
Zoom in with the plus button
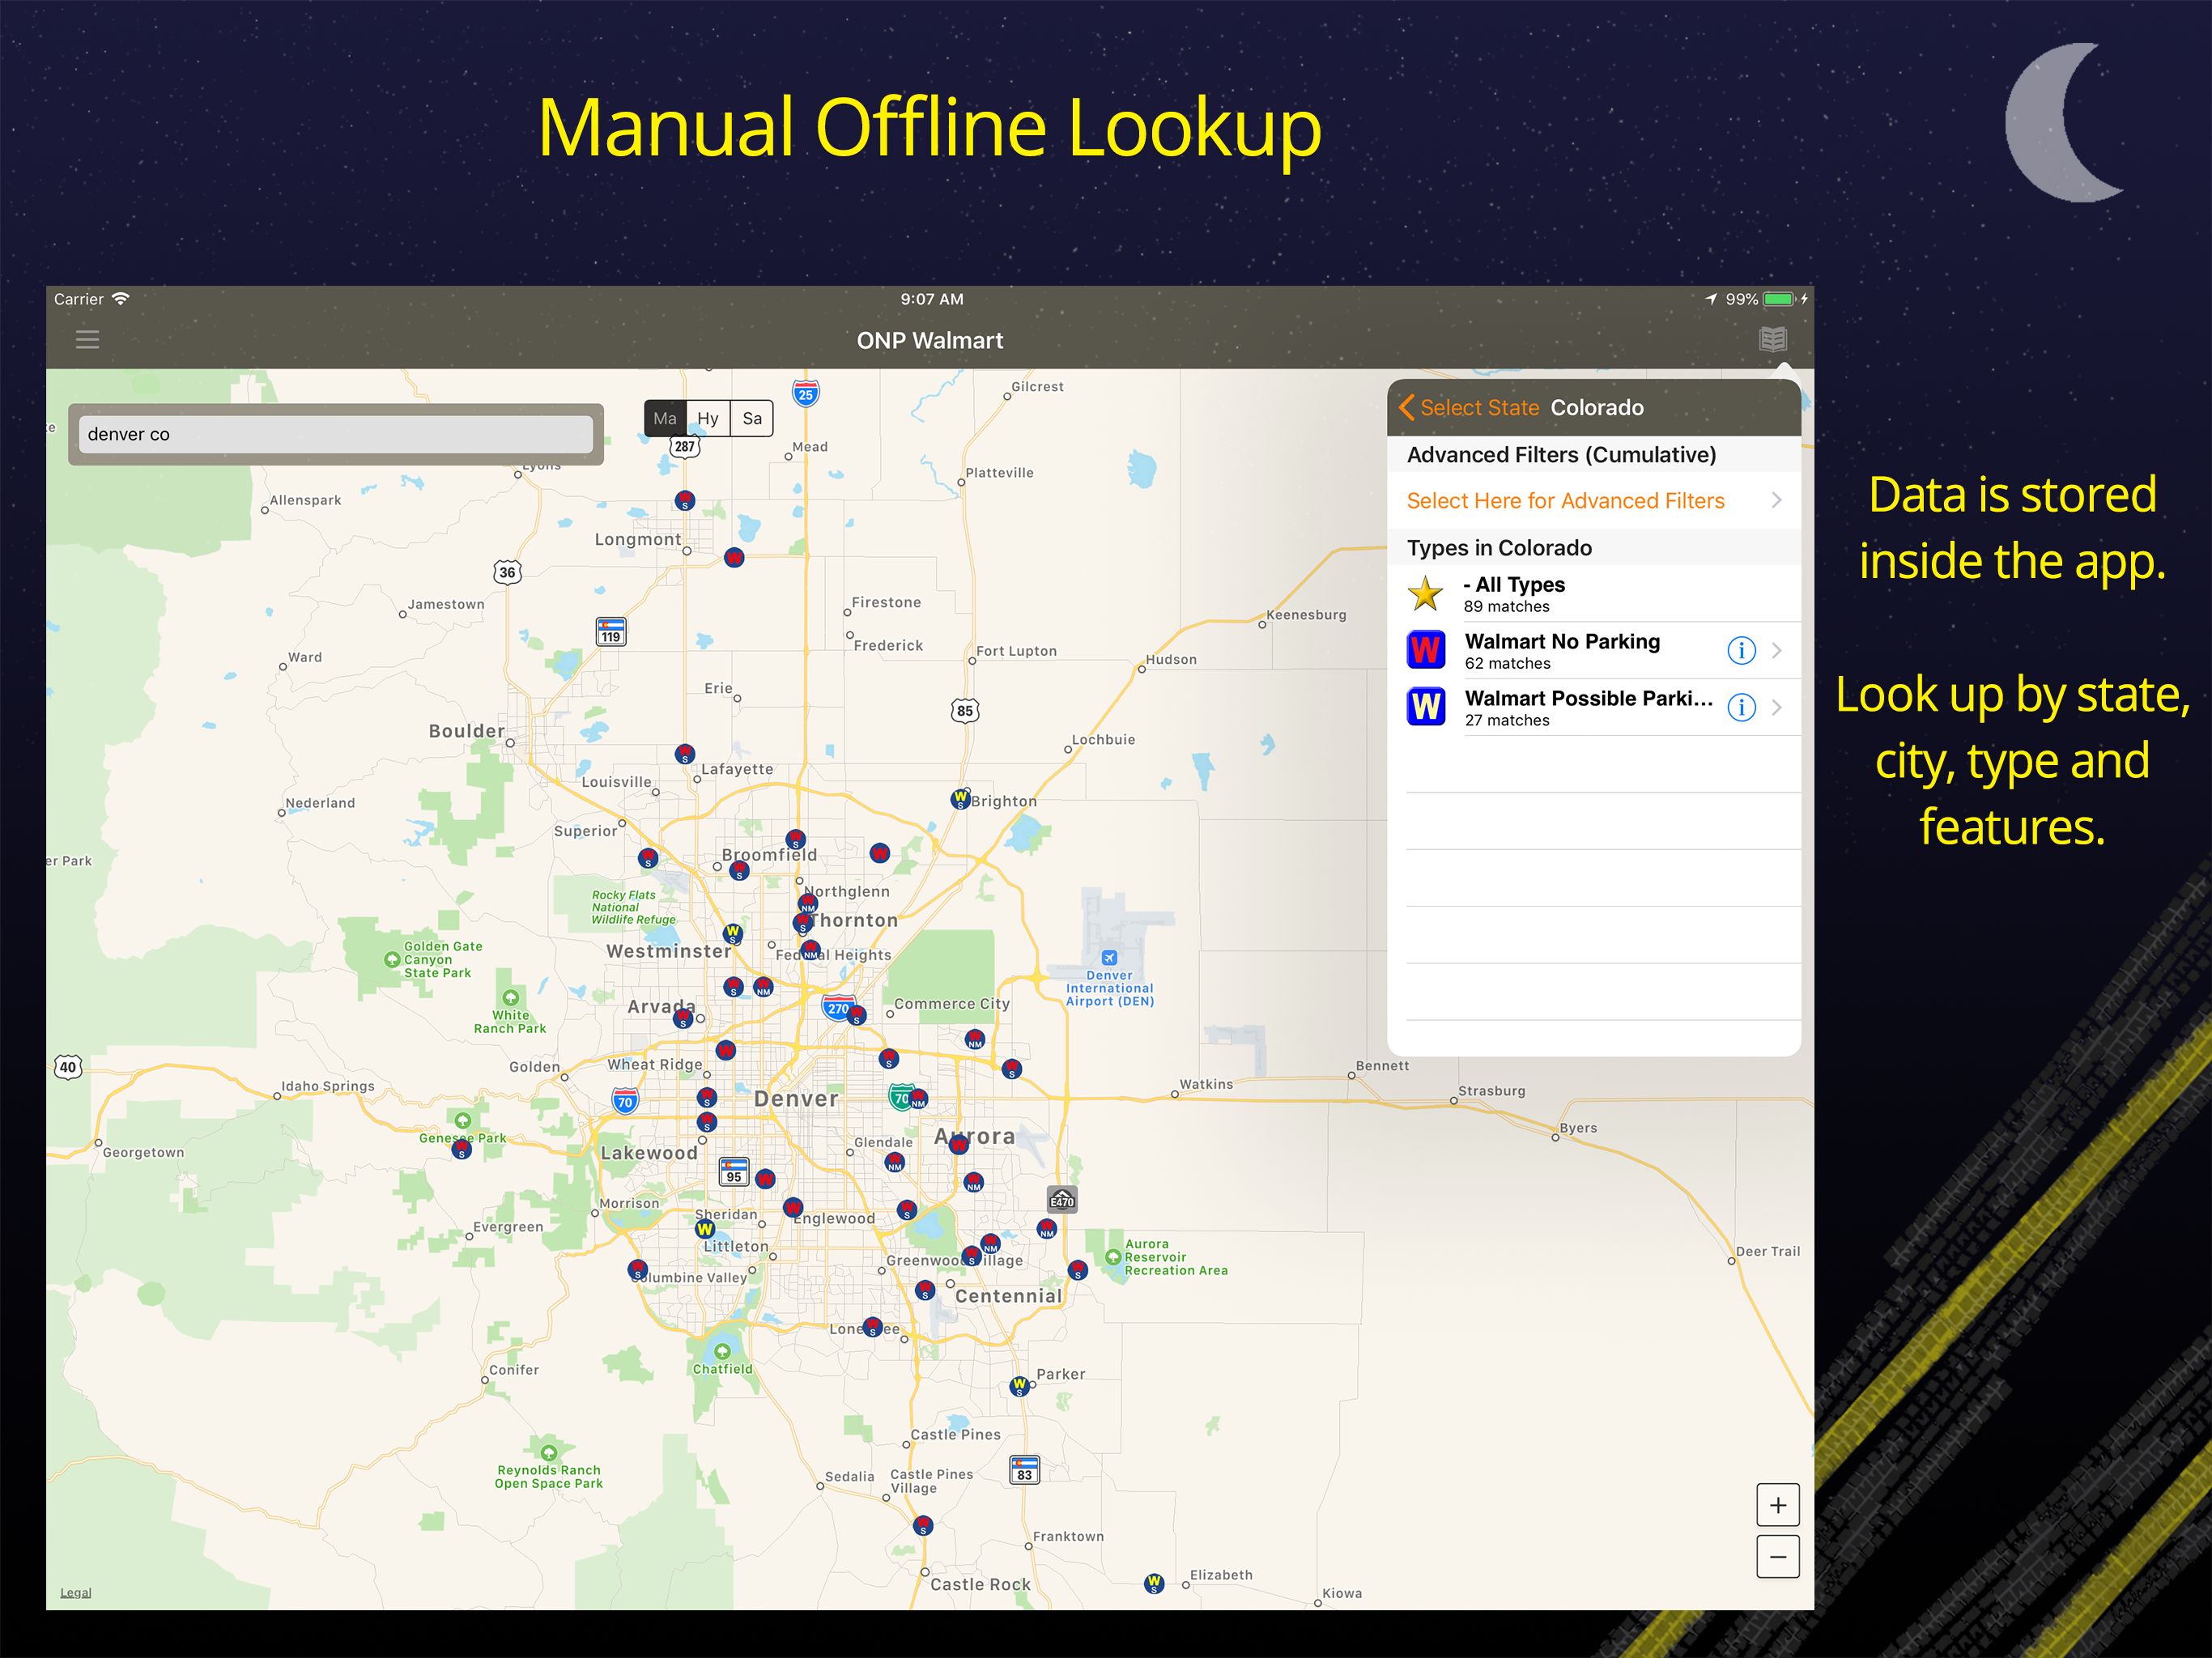pos(1777,1505)
